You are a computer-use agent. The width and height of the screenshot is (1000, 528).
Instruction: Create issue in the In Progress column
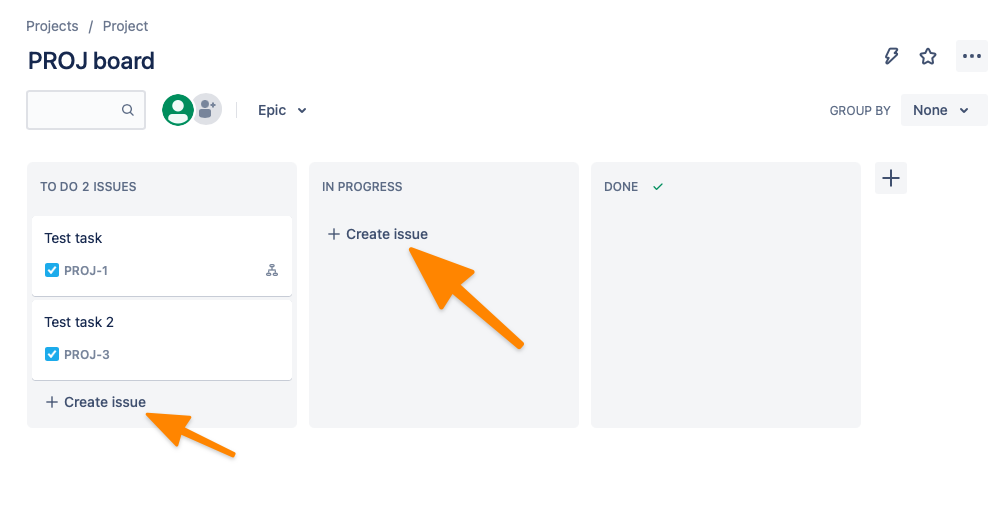coord(378,234)
